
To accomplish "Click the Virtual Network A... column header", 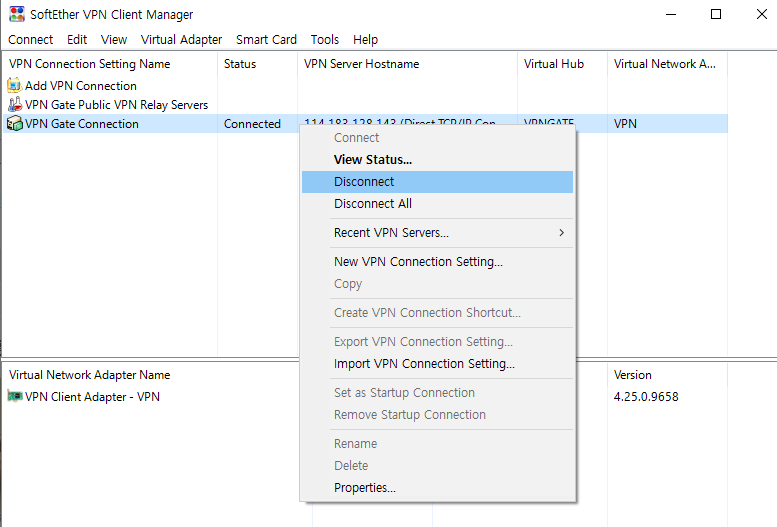I will click(667, 64).
